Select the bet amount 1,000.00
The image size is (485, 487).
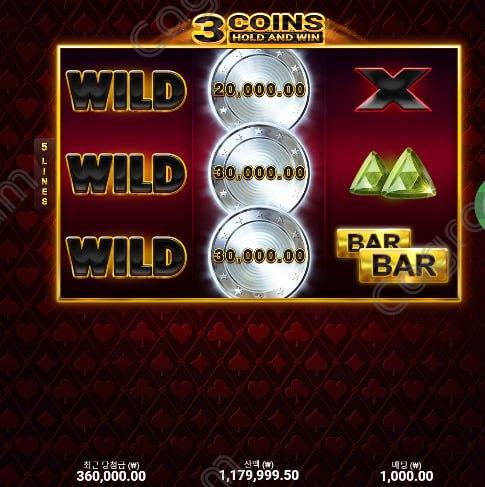(x=407, y=476)
